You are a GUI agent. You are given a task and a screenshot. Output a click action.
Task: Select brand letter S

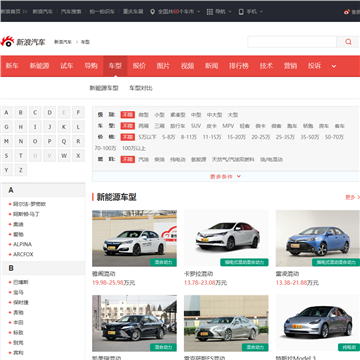tap(6, 156)
